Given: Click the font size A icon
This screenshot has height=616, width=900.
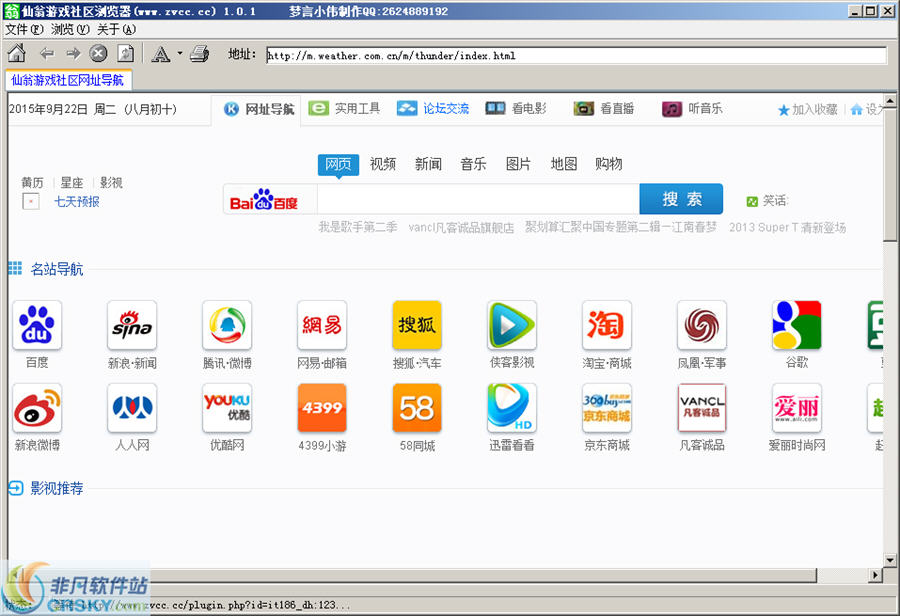Looking at the screenshot, I should (x=160, y=55).
